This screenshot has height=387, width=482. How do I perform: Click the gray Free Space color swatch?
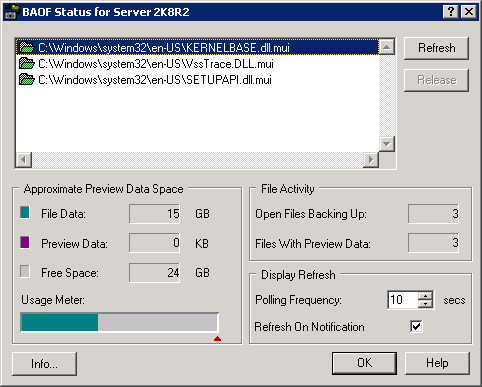25,272
